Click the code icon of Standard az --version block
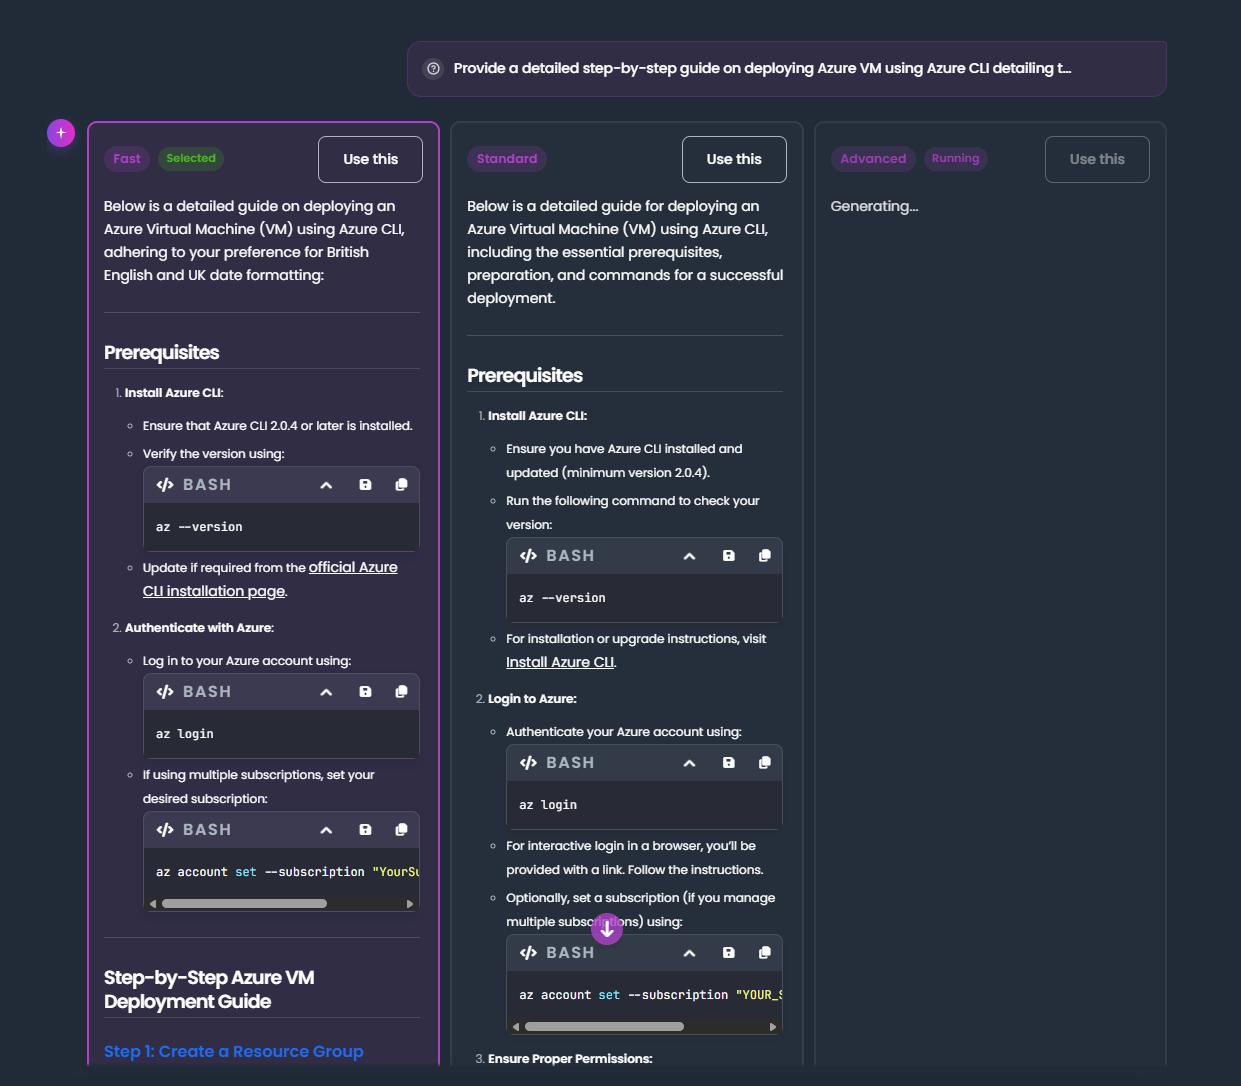 tap(528, 556)
